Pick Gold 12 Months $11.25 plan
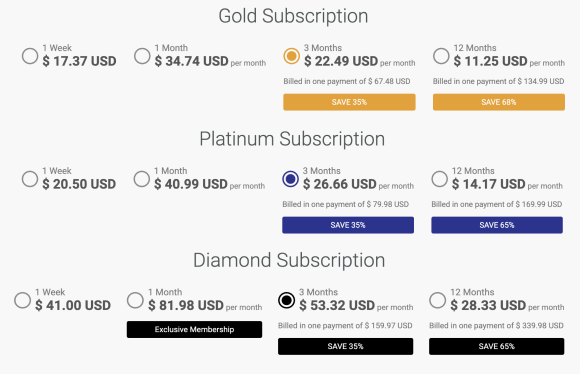 441,56
